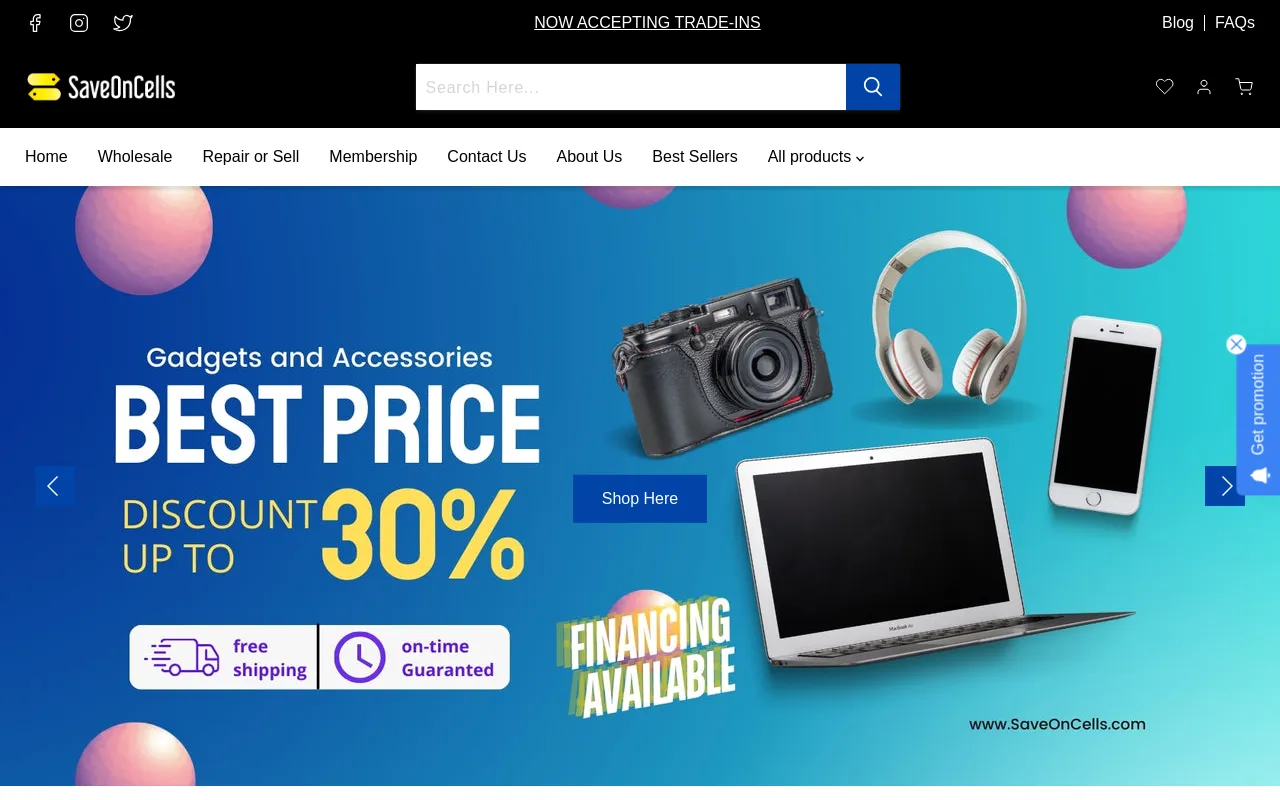Open the Facebook social icon
This screenshot has height=800, width=1280.
point(35,23)
